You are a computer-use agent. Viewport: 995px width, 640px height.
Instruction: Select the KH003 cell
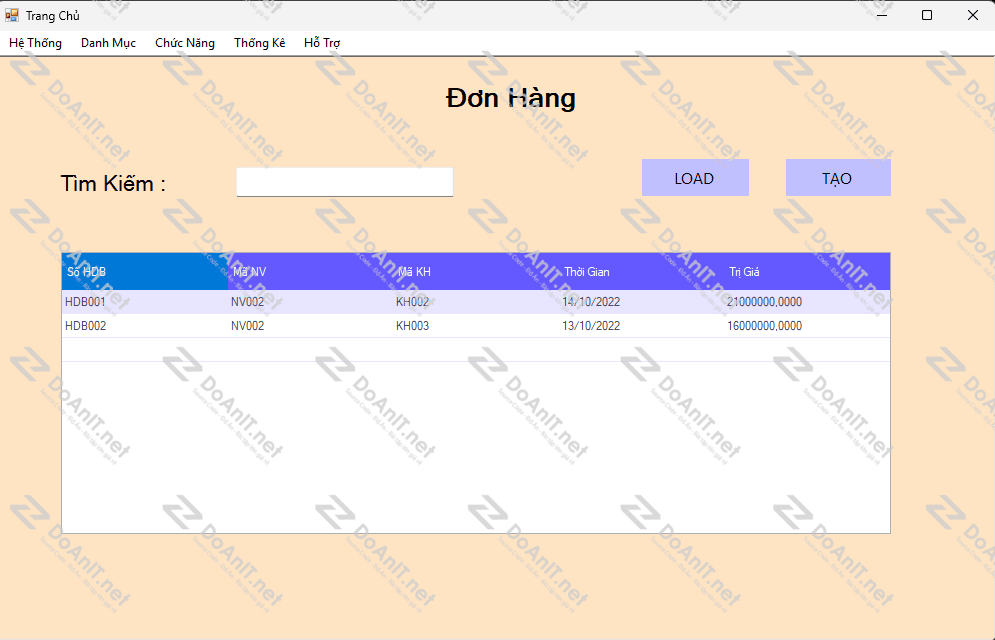[x=476, y=326]
